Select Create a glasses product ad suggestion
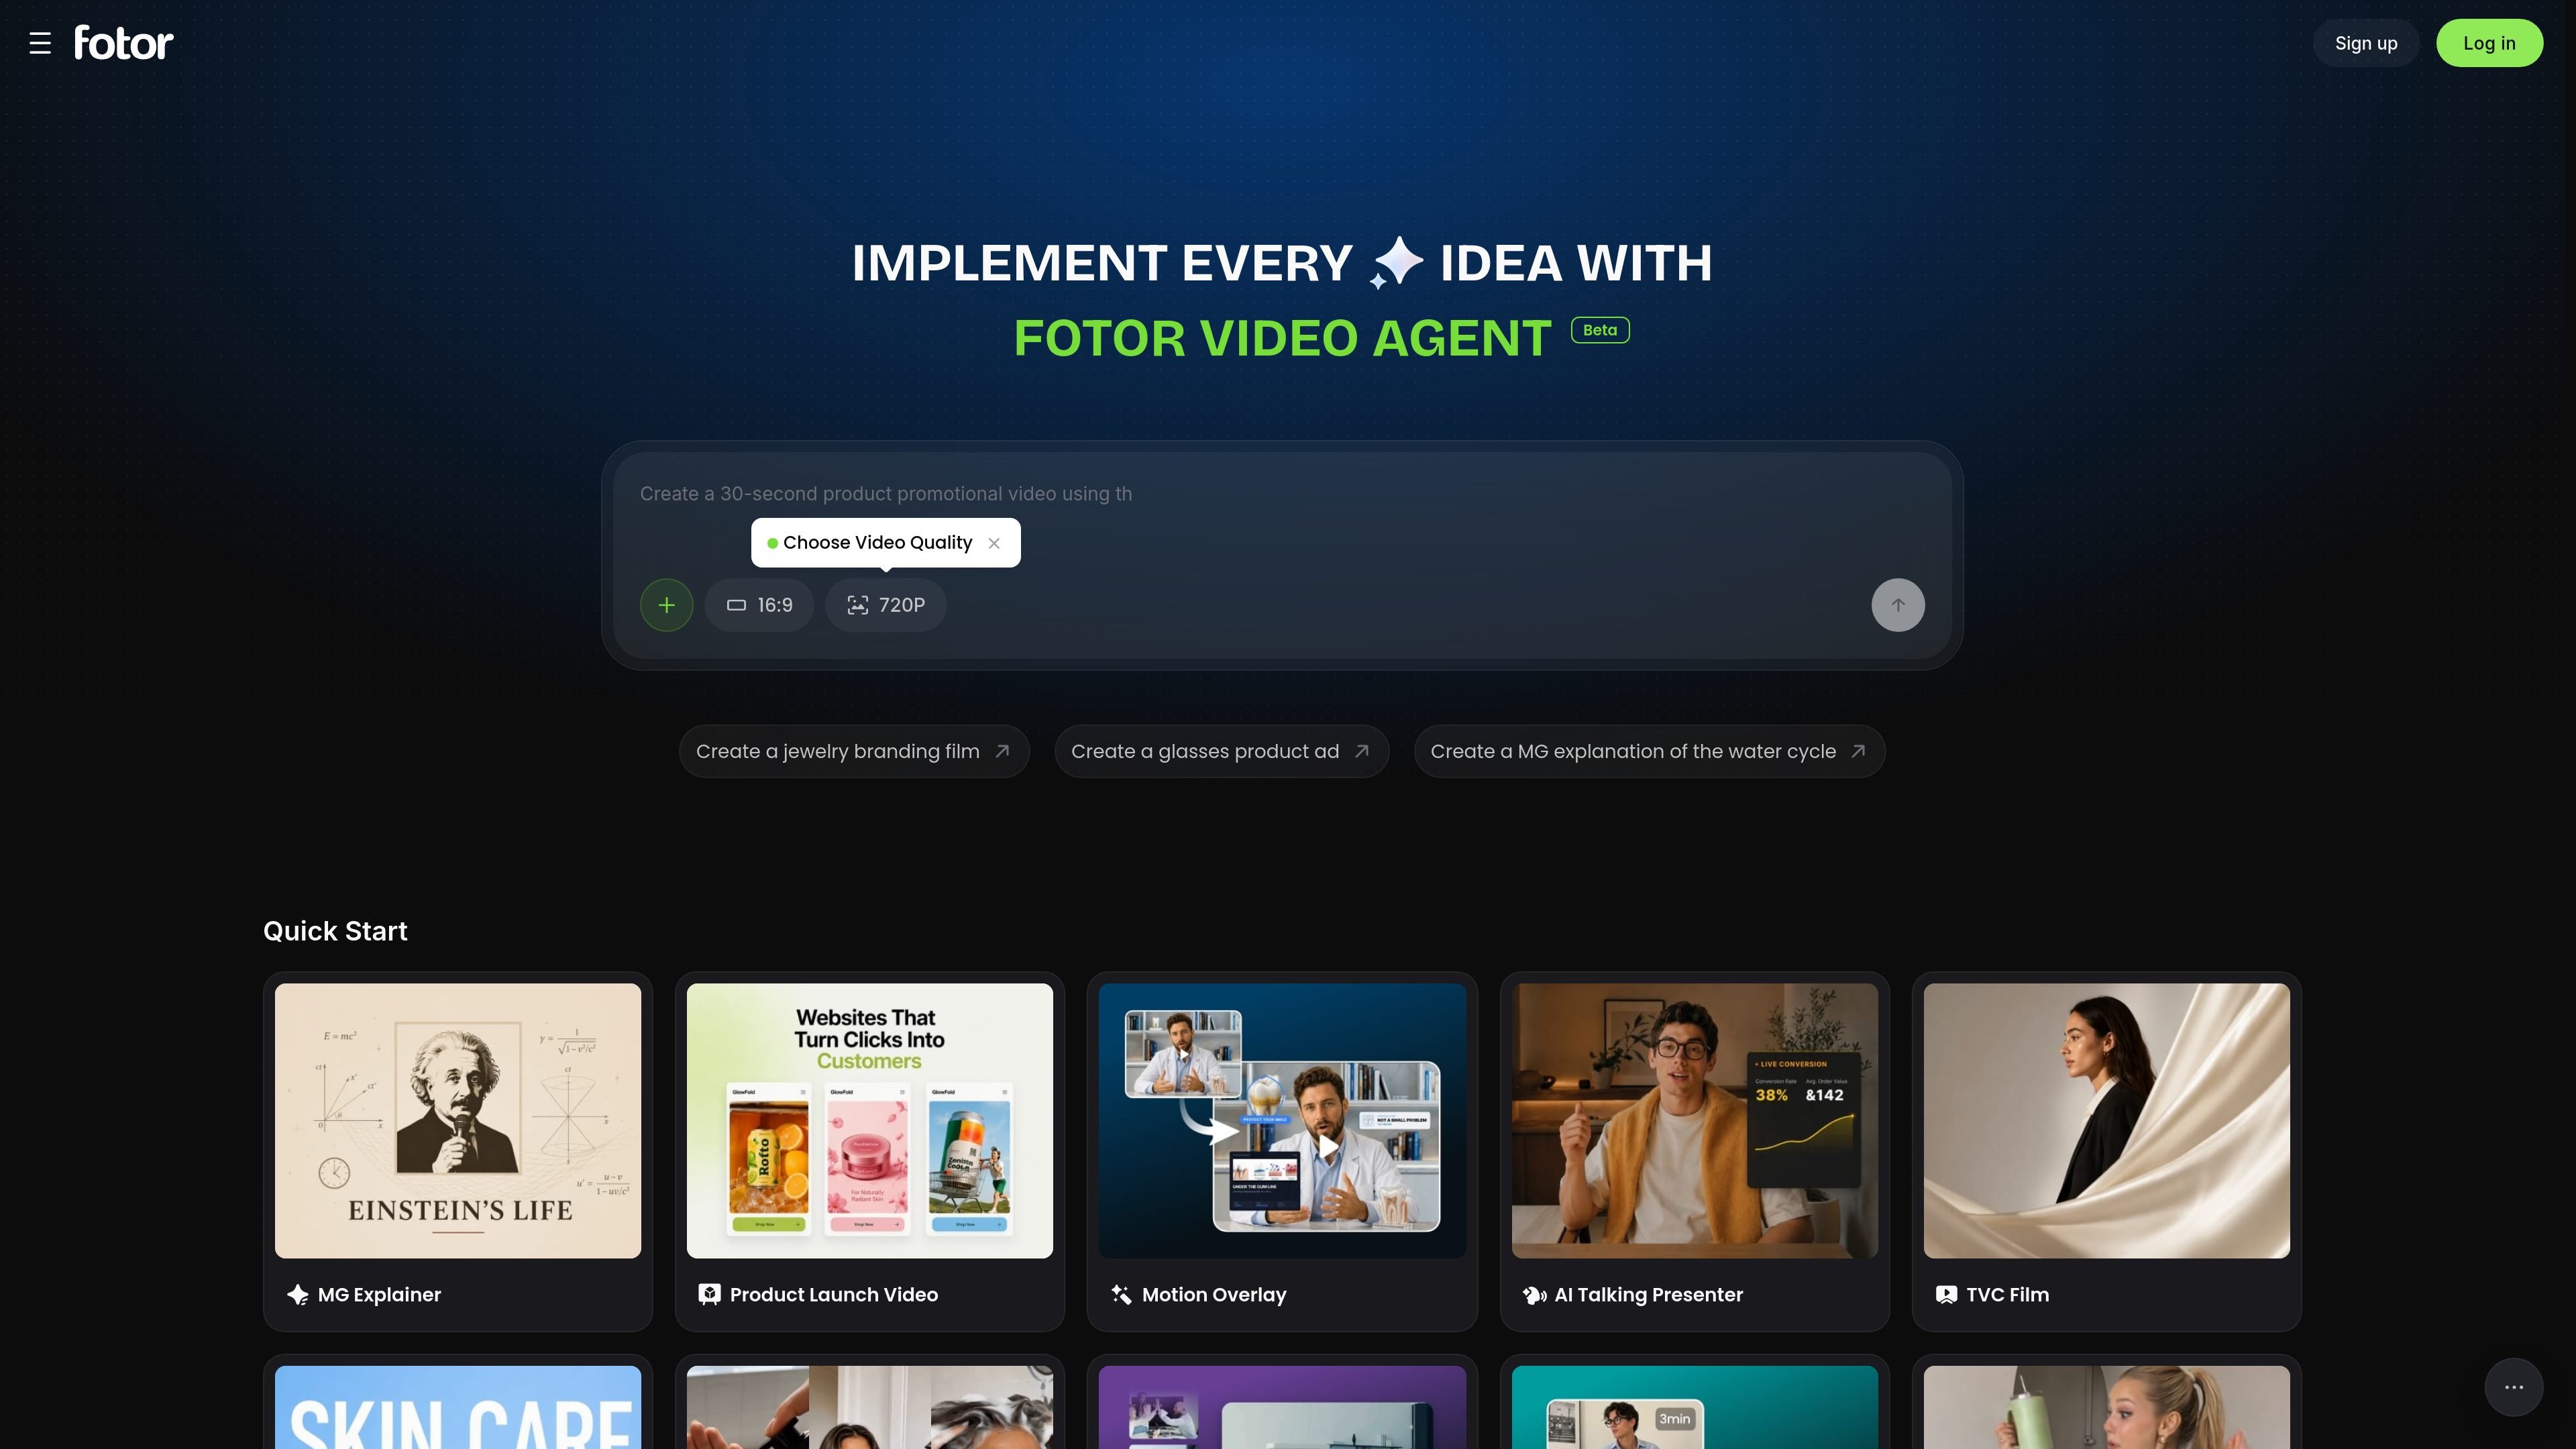 tap(1221, 751)
